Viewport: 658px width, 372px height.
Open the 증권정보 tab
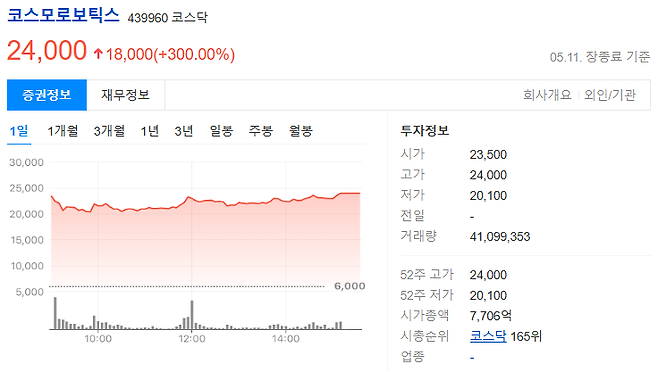point(47,95)
